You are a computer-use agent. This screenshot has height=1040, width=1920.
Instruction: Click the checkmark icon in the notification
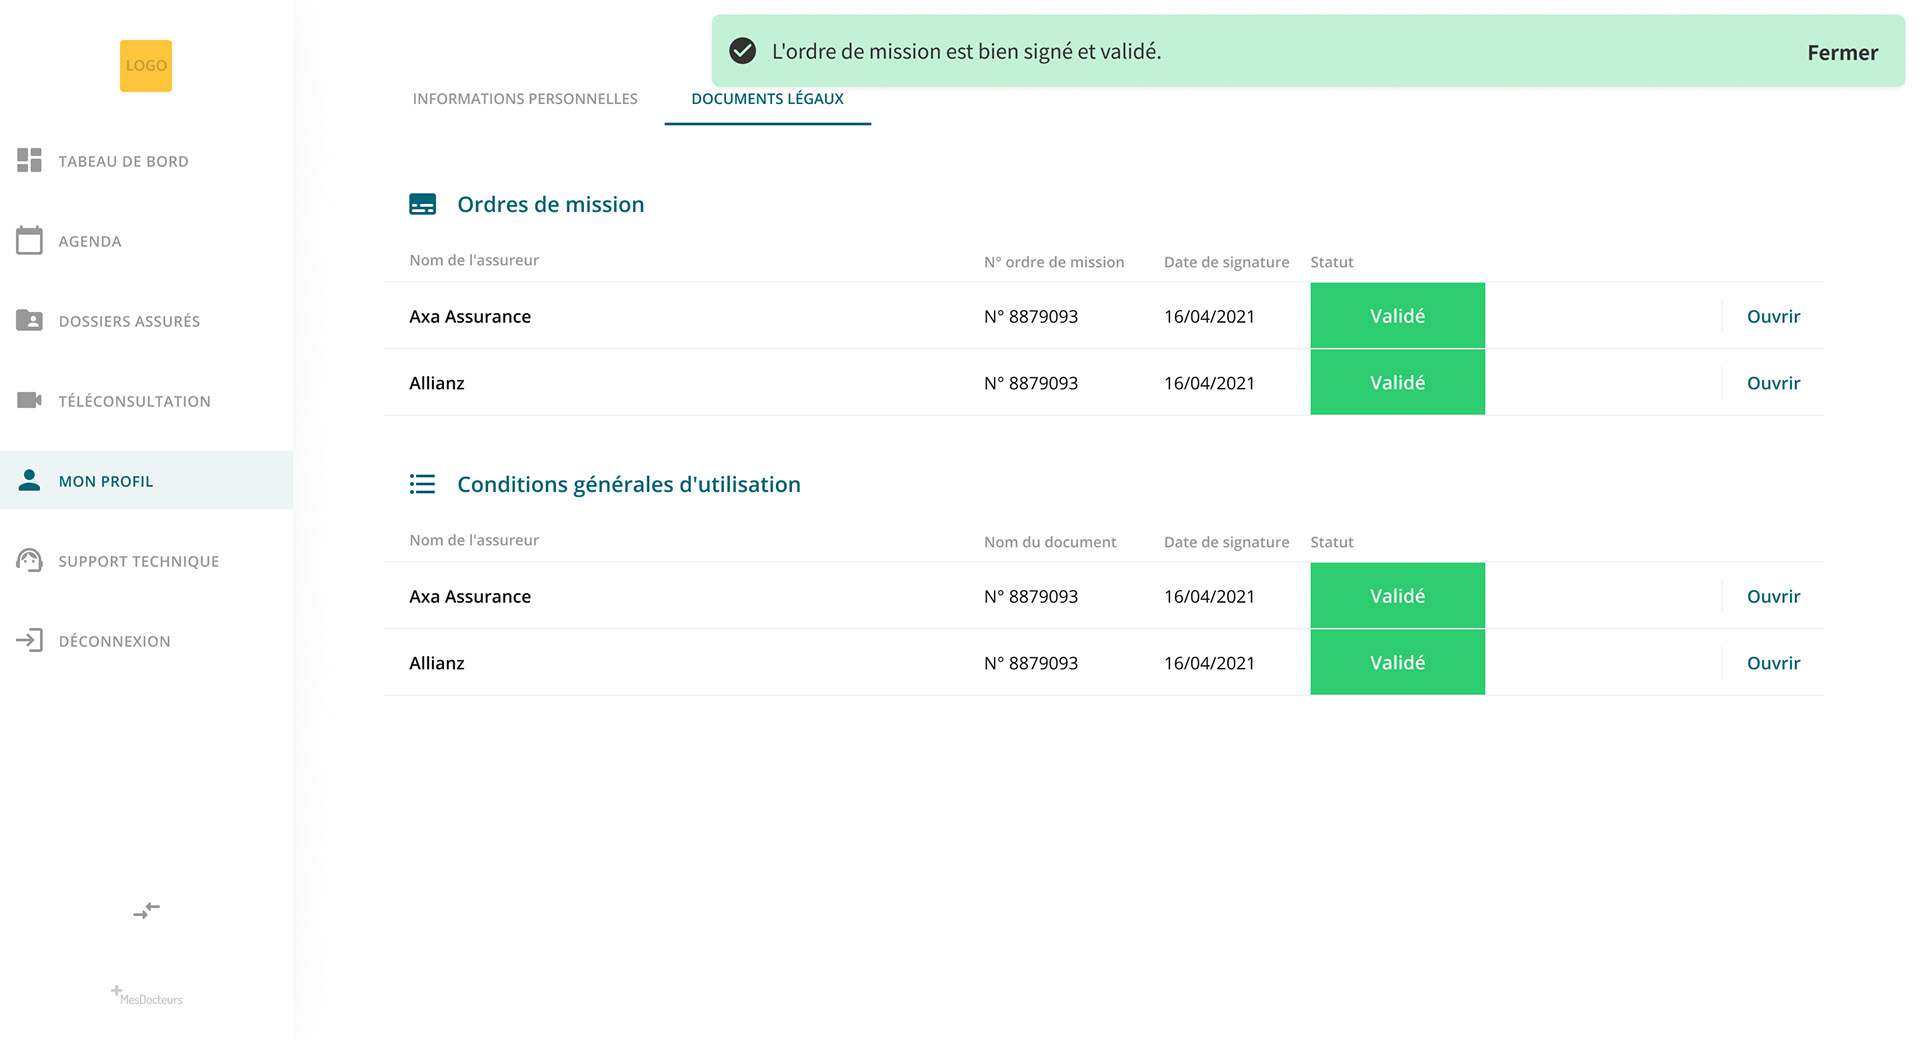click(742, 51)
